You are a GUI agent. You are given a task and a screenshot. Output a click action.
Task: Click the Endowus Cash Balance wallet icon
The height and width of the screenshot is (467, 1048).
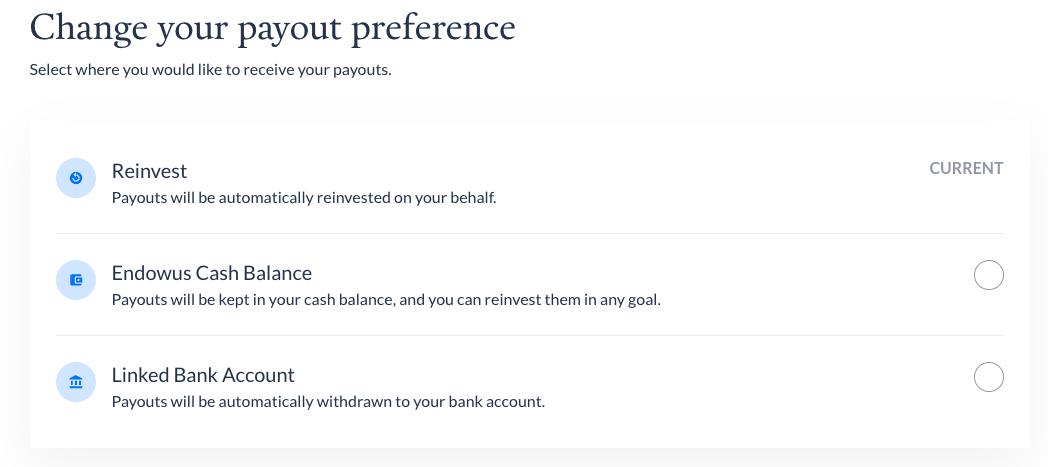point(76,280)
